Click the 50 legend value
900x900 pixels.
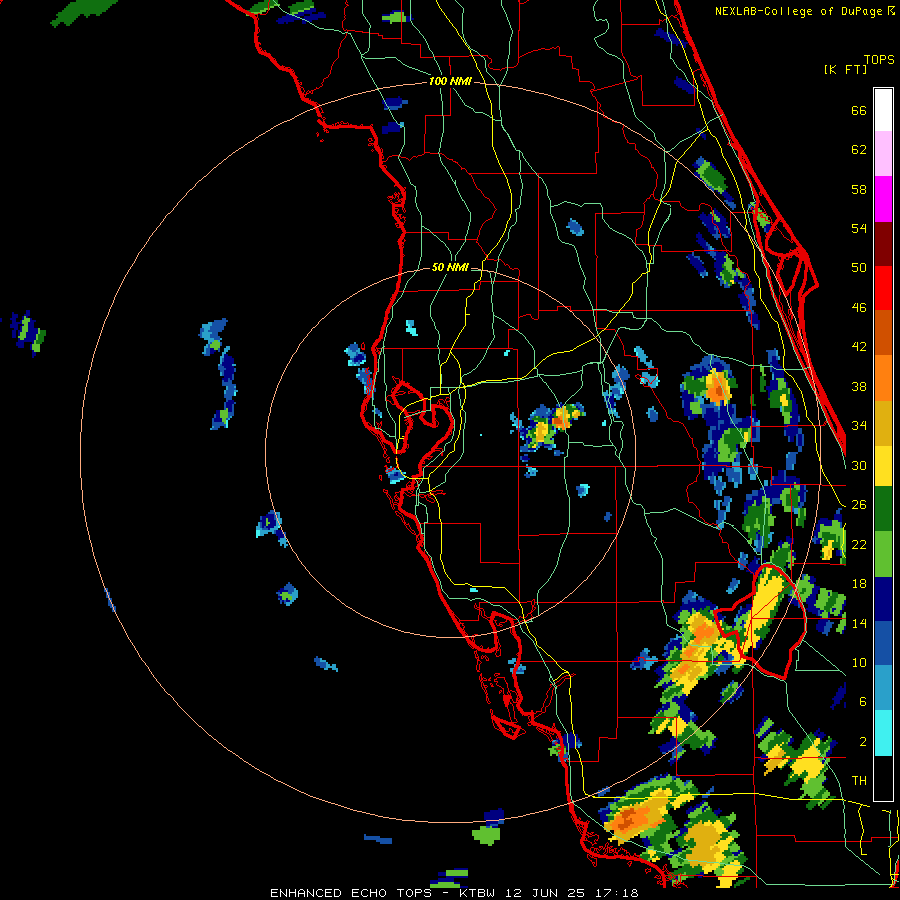point(859,267)
